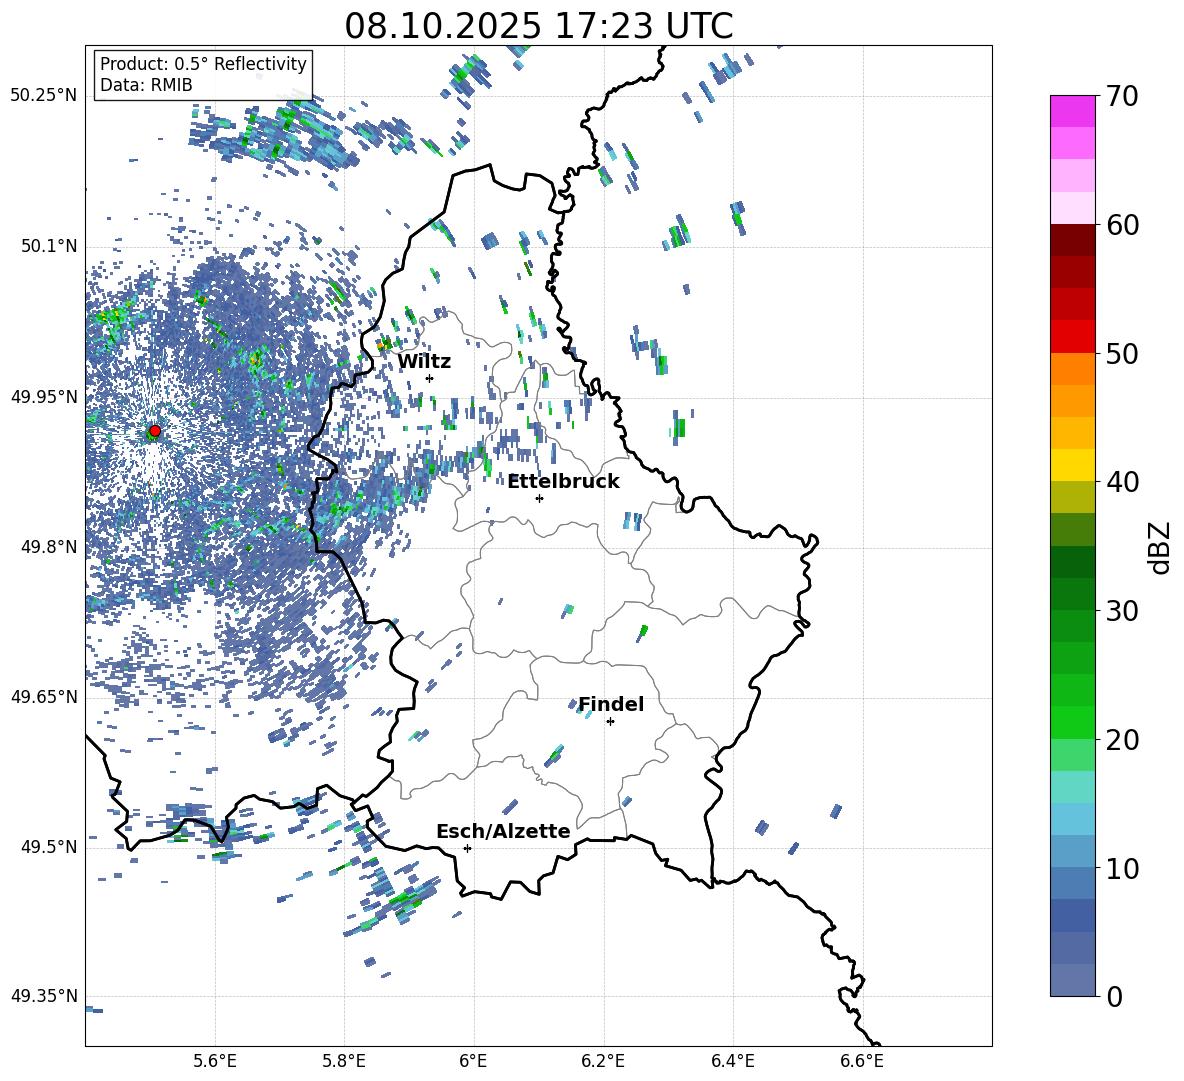Screen dimensions: 1184x1081
Task: Click the dBZ colorbar axis label
Action: (1160, 546)
